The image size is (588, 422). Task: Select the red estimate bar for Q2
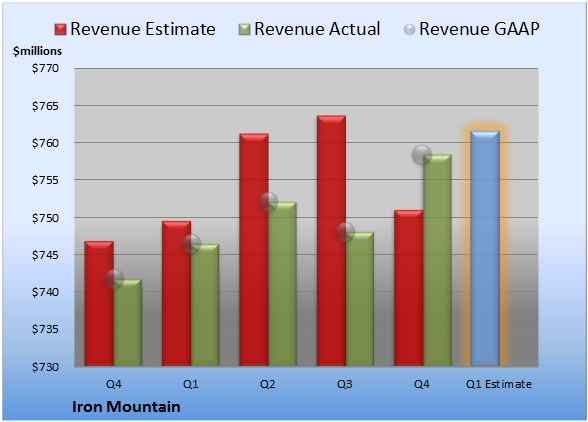coord(254,249)
